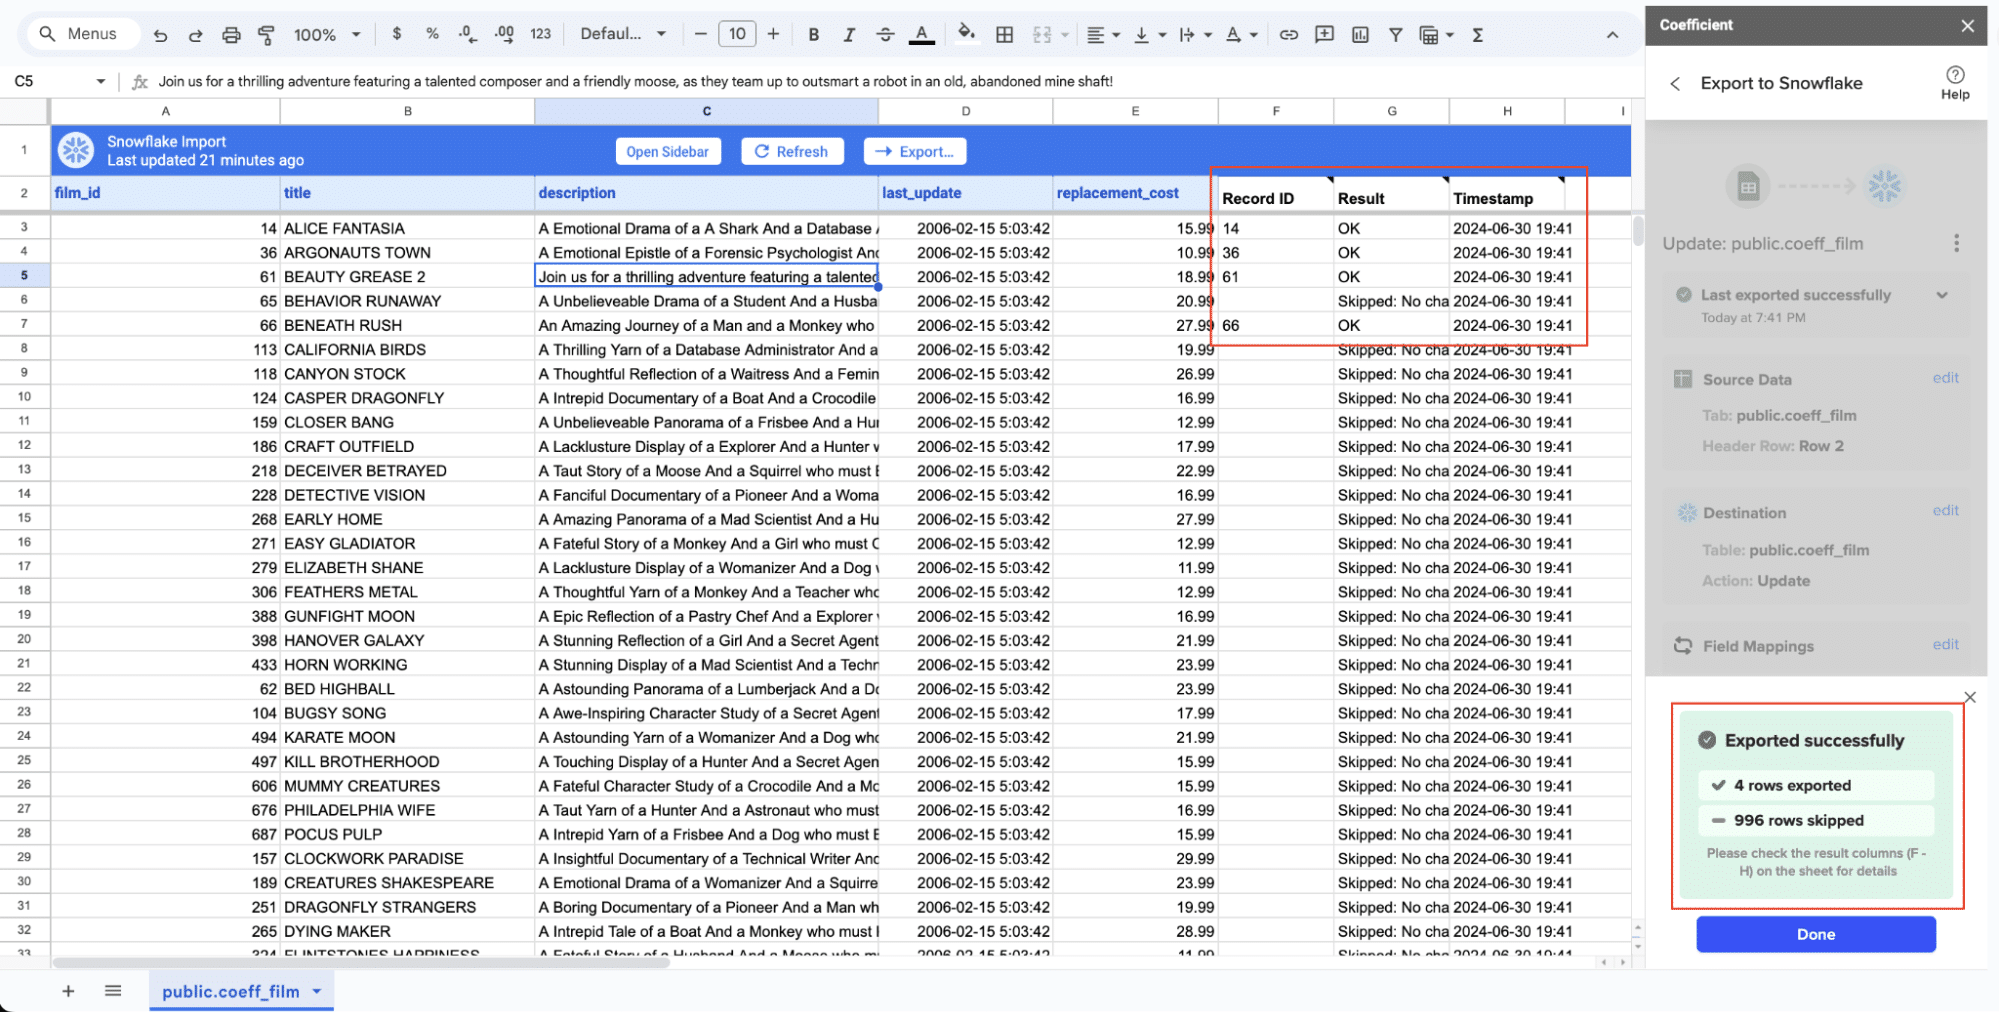This screenshot has width=1999, height=1013.
Task: Click the Done button
Action: (x=1815, y=934)
